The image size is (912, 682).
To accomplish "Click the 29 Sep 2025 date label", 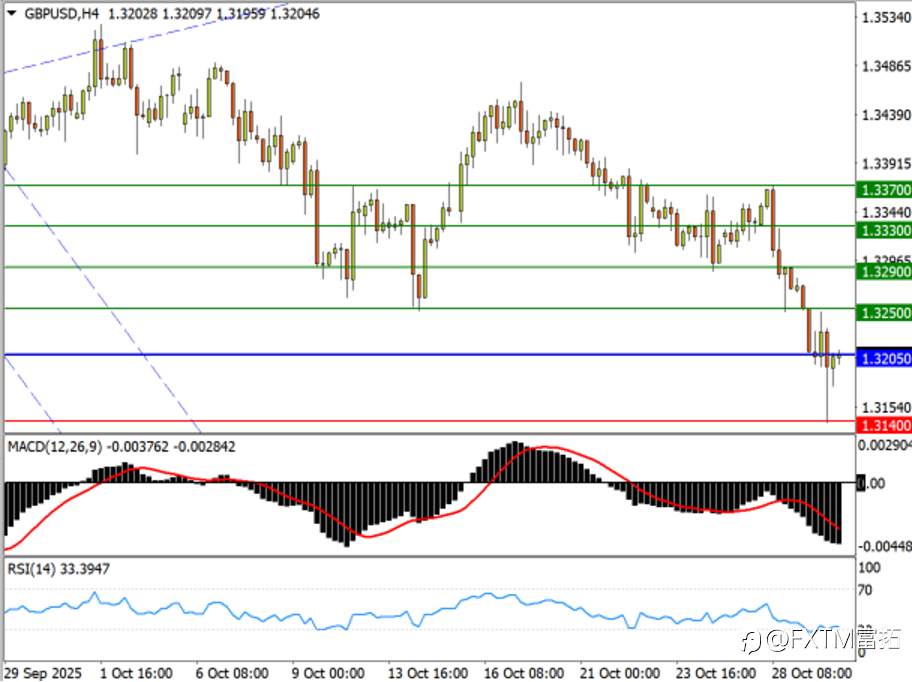I will coord(44,673).
